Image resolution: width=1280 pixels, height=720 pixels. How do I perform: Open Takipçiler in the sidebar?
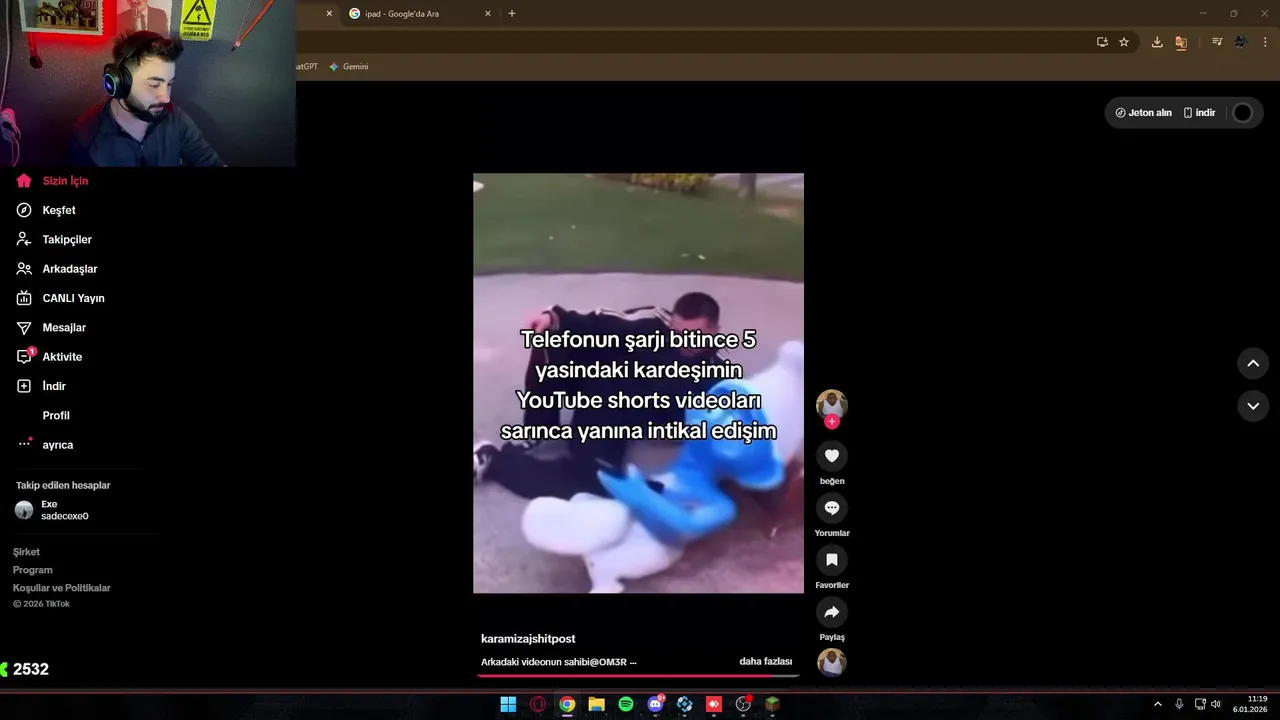point(67,240)
